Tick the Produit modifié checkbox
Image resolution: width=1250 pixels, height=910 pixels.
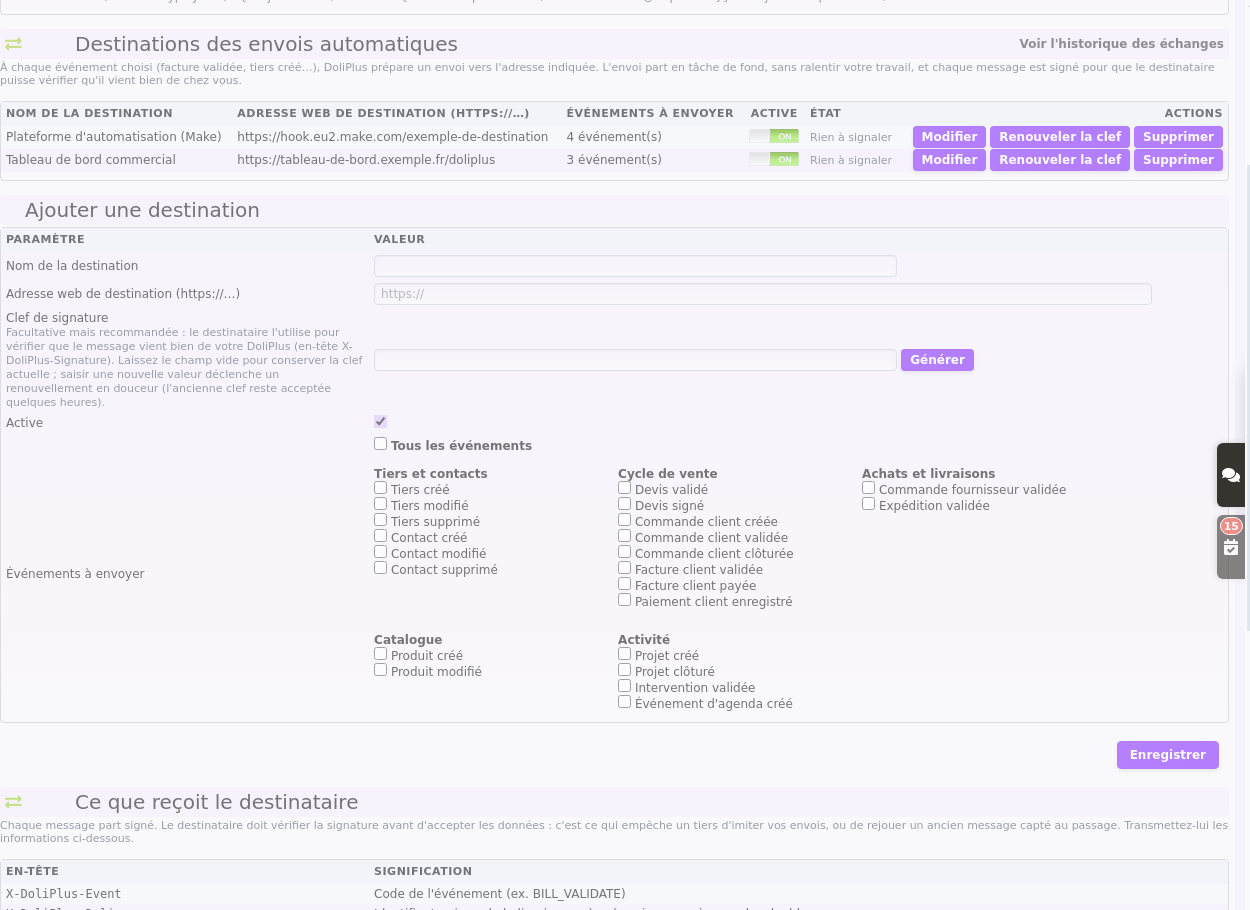(x=380, y=670)
